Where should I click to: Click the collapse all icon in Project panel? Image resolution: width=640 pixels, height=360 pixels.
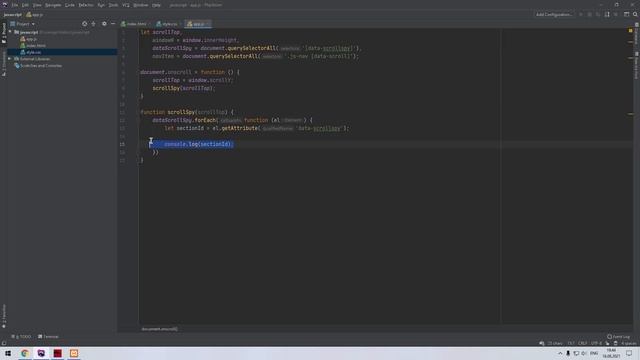point(93,24)
